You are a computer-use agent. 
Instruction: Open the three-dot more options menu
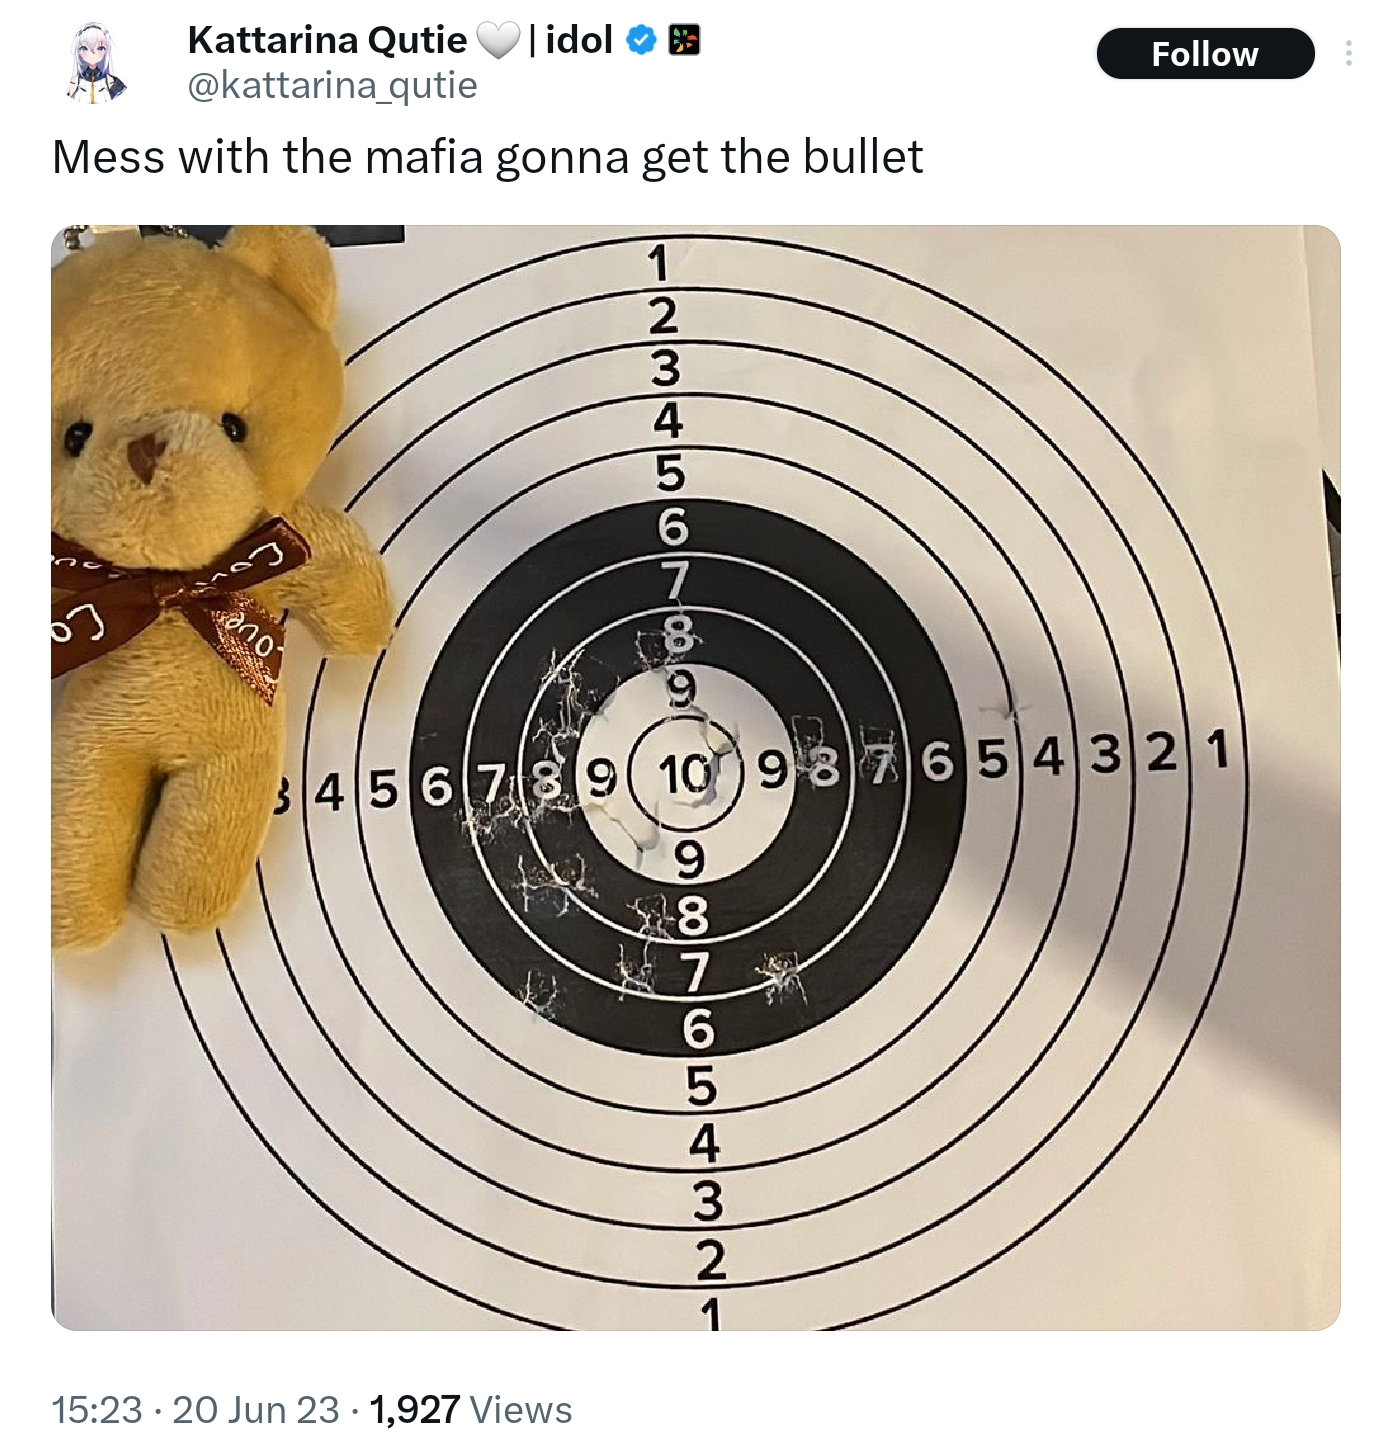(x=1349, y=53)
